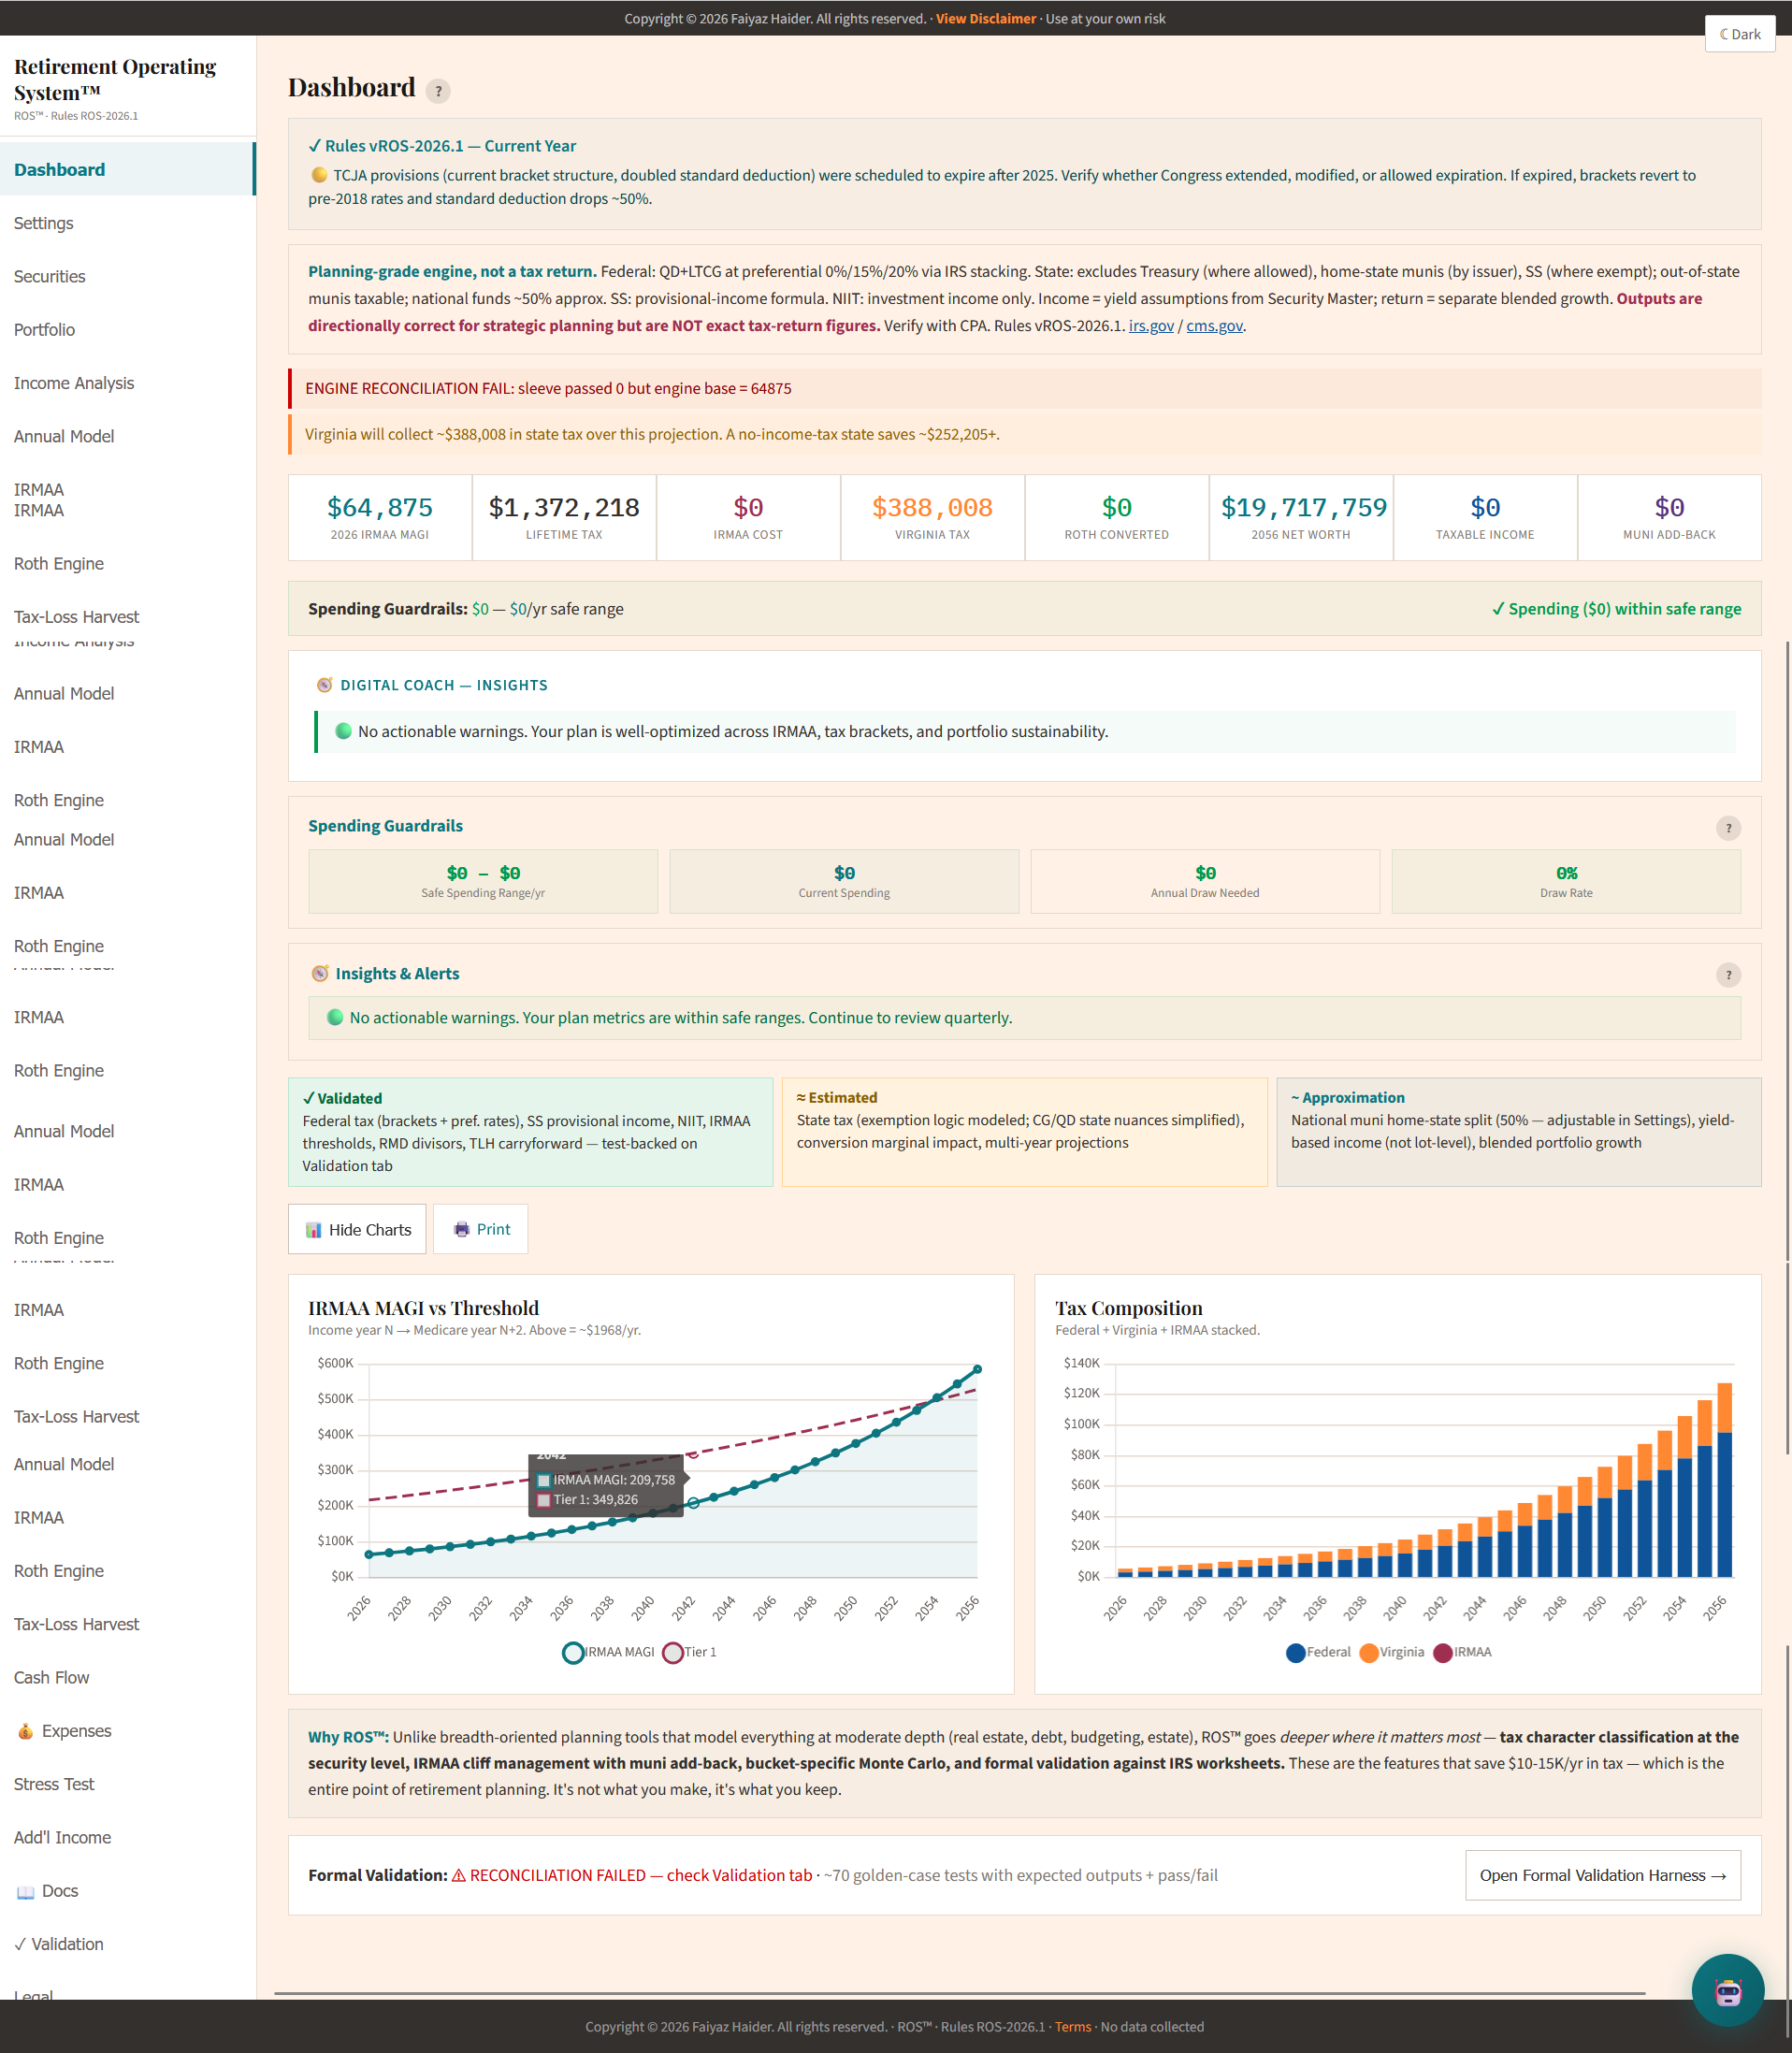The height and width of the screenshot is (2053, 1792).
Task: Open Expenses from the sidebar
Action: coord(76,1731)
